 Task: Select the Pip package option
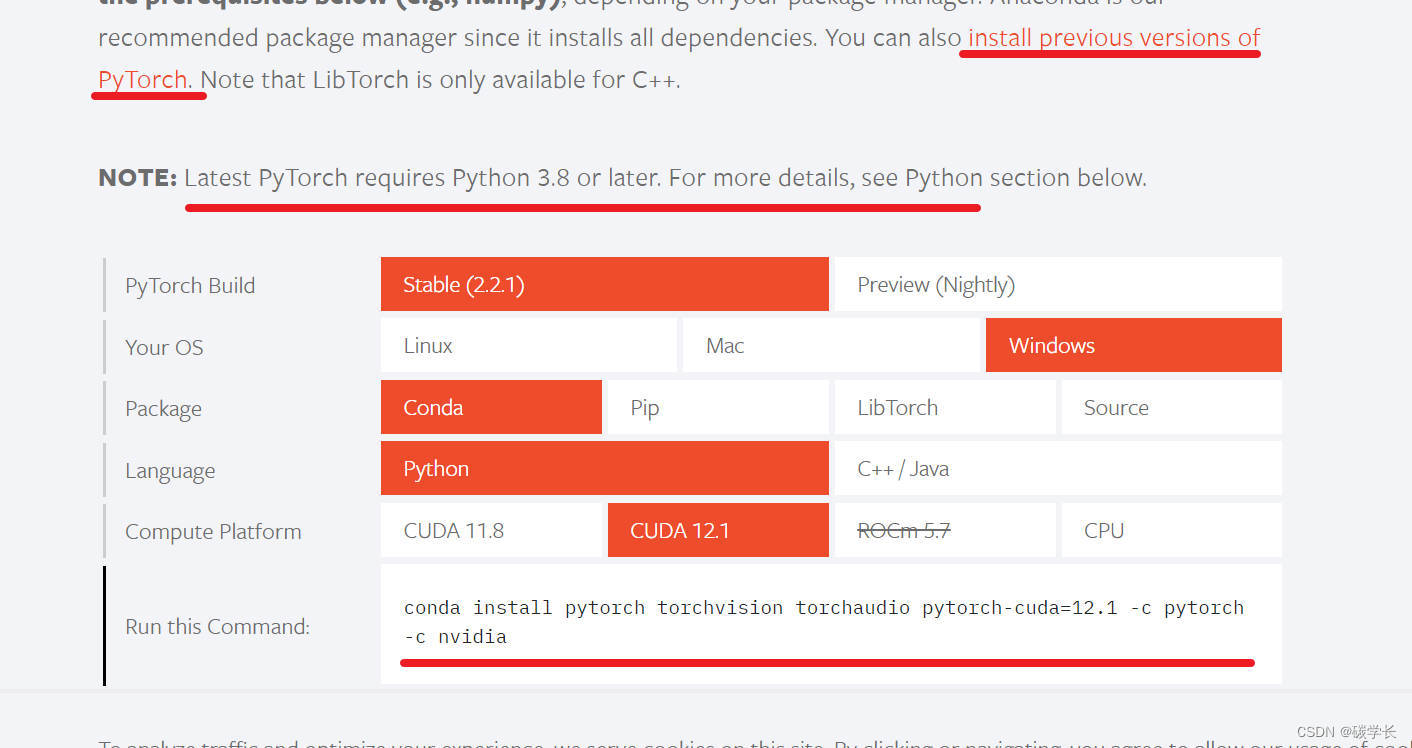point(718,407)
